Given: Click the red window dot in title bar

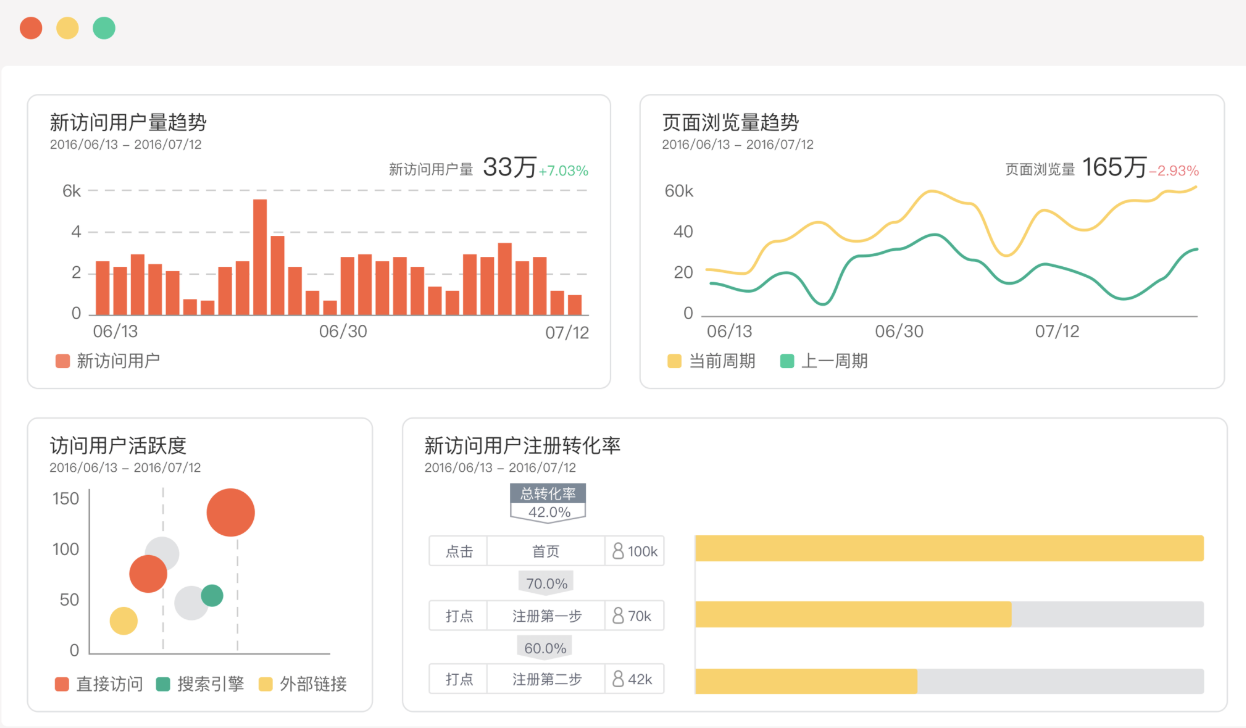Looking at the screenshot, I should coord(31,28).
